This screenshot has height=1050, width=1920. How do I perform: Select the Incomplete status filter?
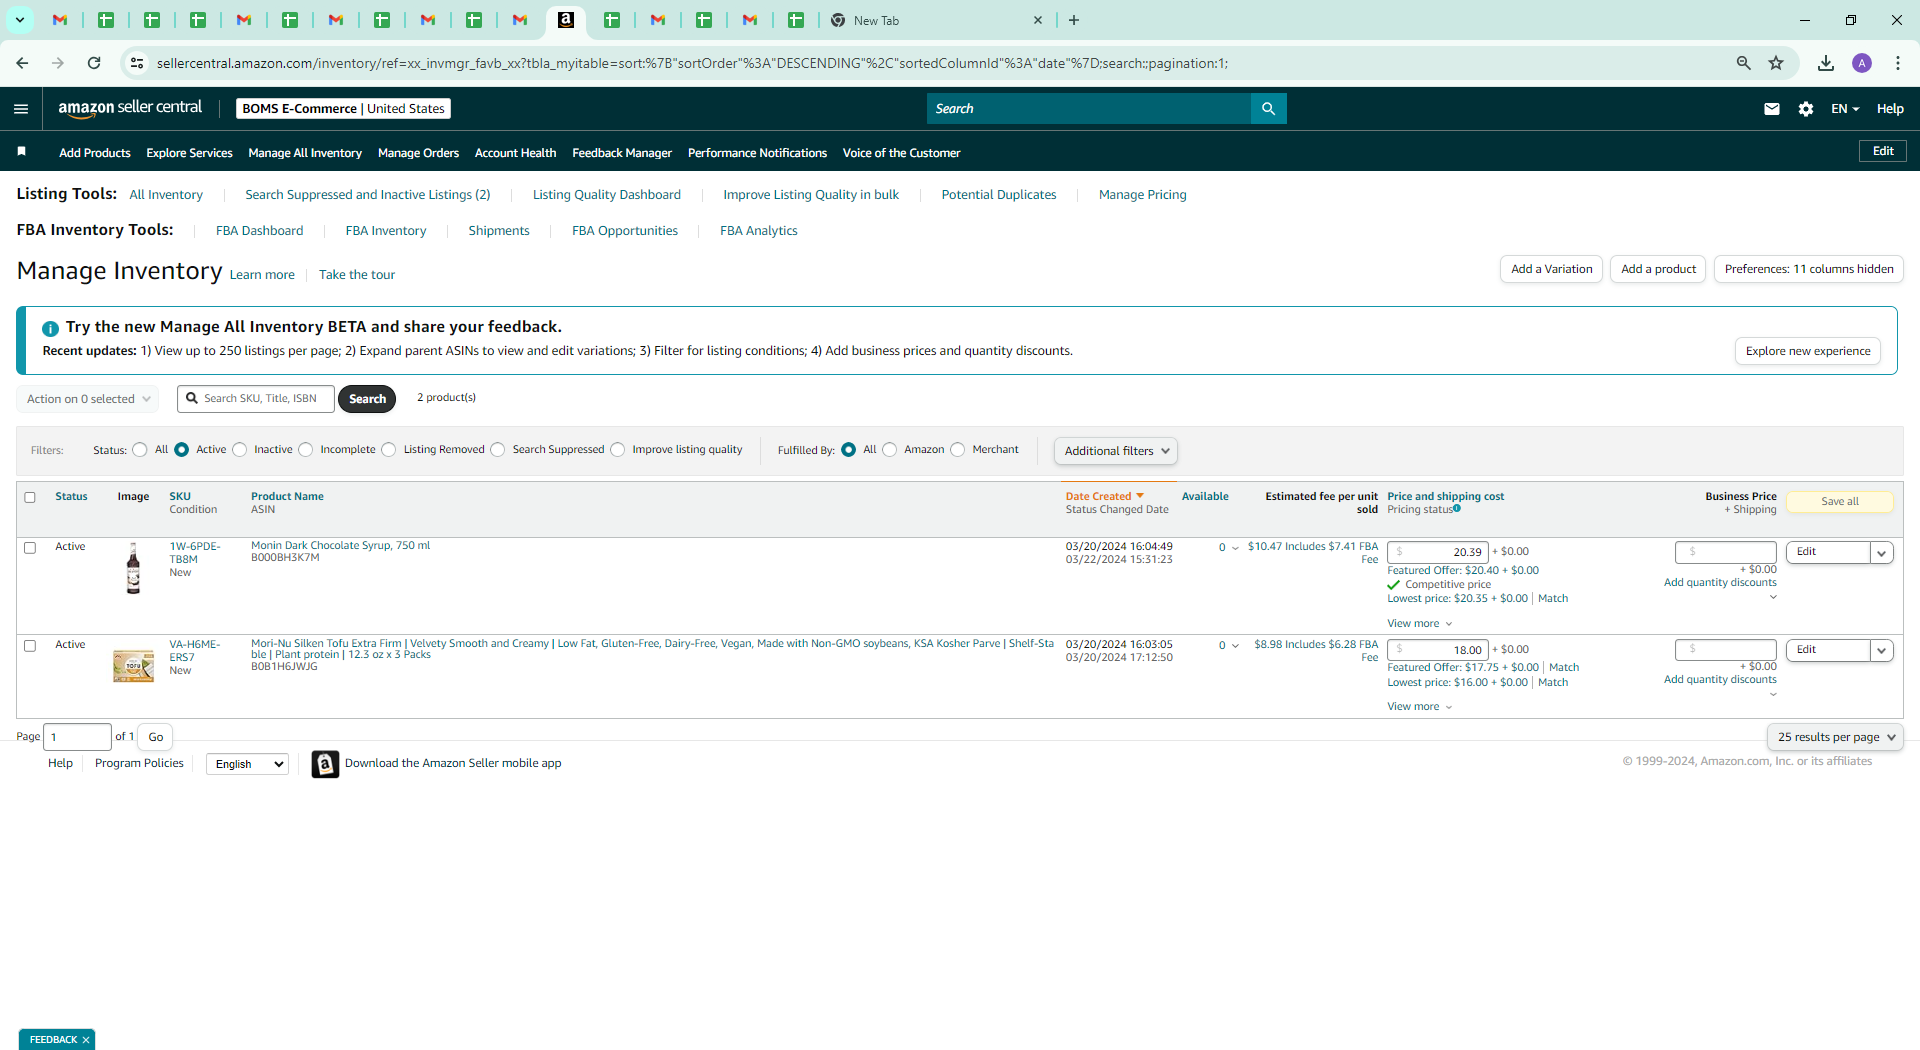point(306,450)
